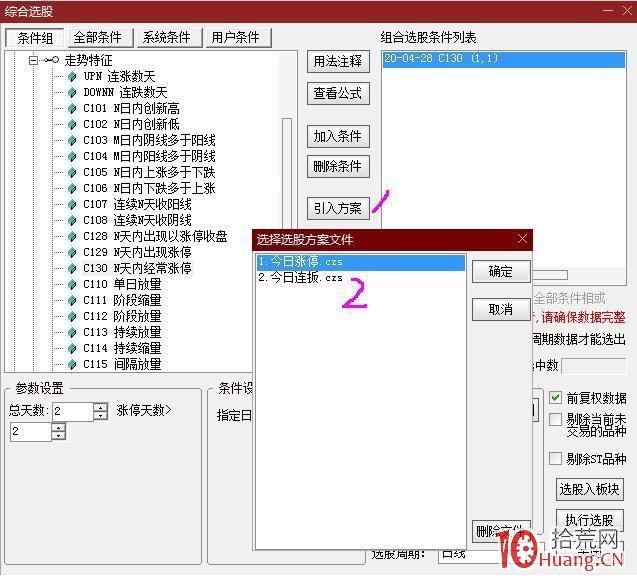Click the icon next to C110 单日放量

point(72,284)
